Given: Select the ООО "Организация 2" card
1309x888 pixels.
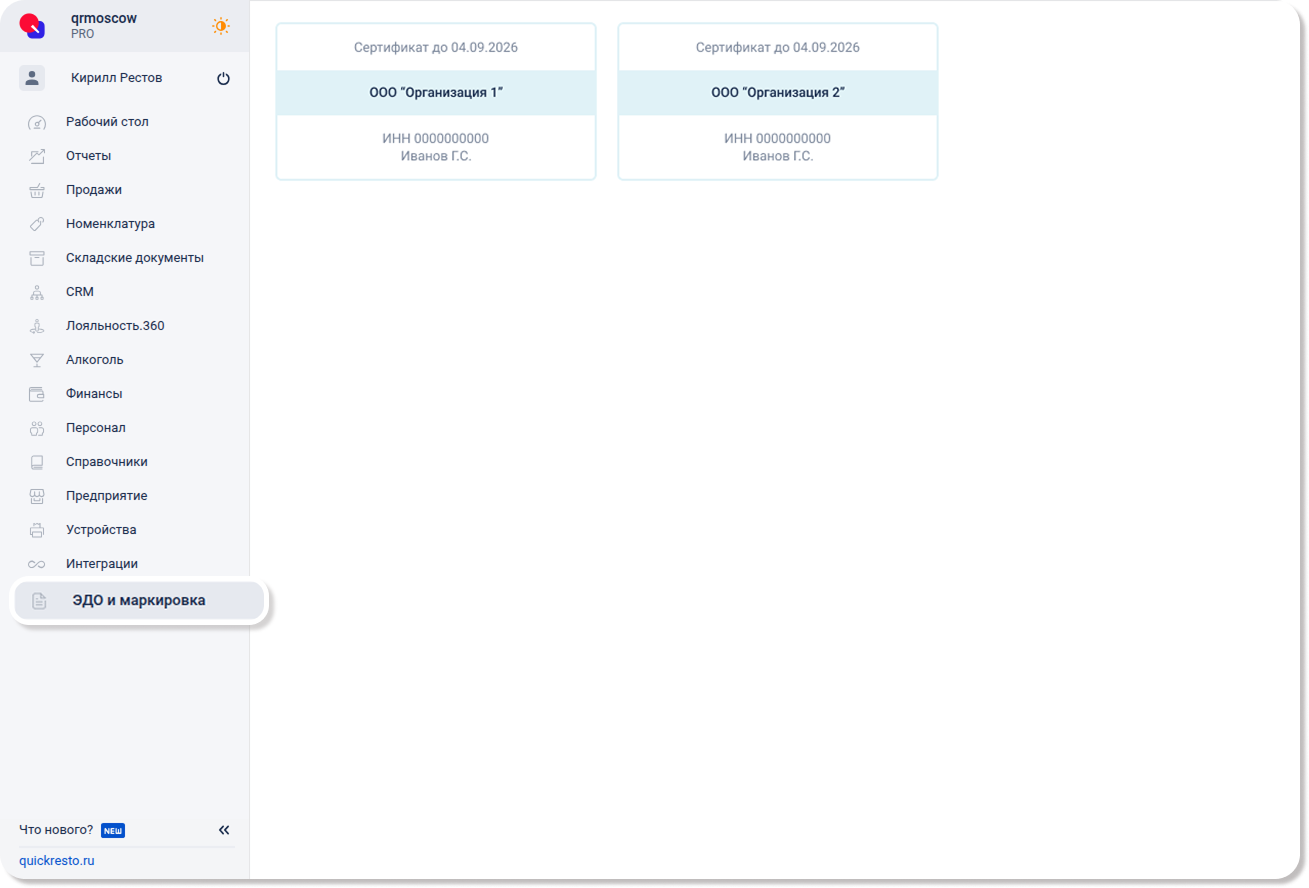Looking at the screenshot, I should coord(778,102).
